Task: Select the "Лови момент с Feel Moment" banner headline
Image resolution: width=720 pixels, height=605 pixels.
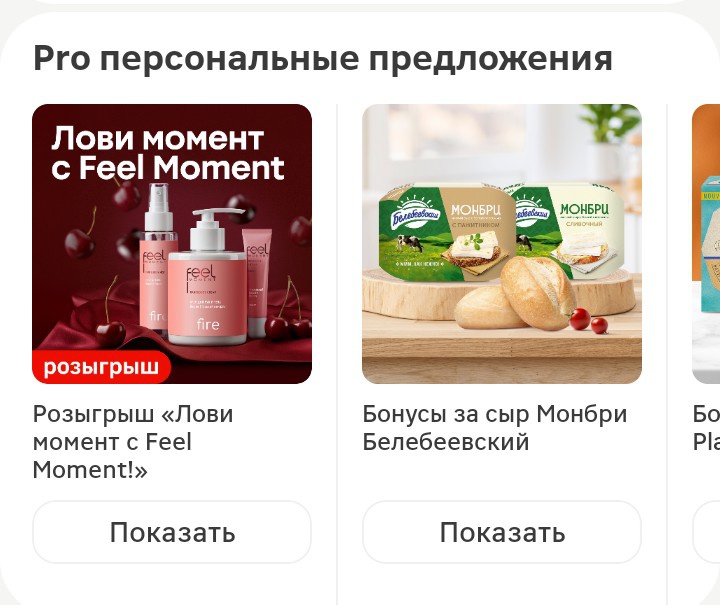Action: tap(168, 153)
